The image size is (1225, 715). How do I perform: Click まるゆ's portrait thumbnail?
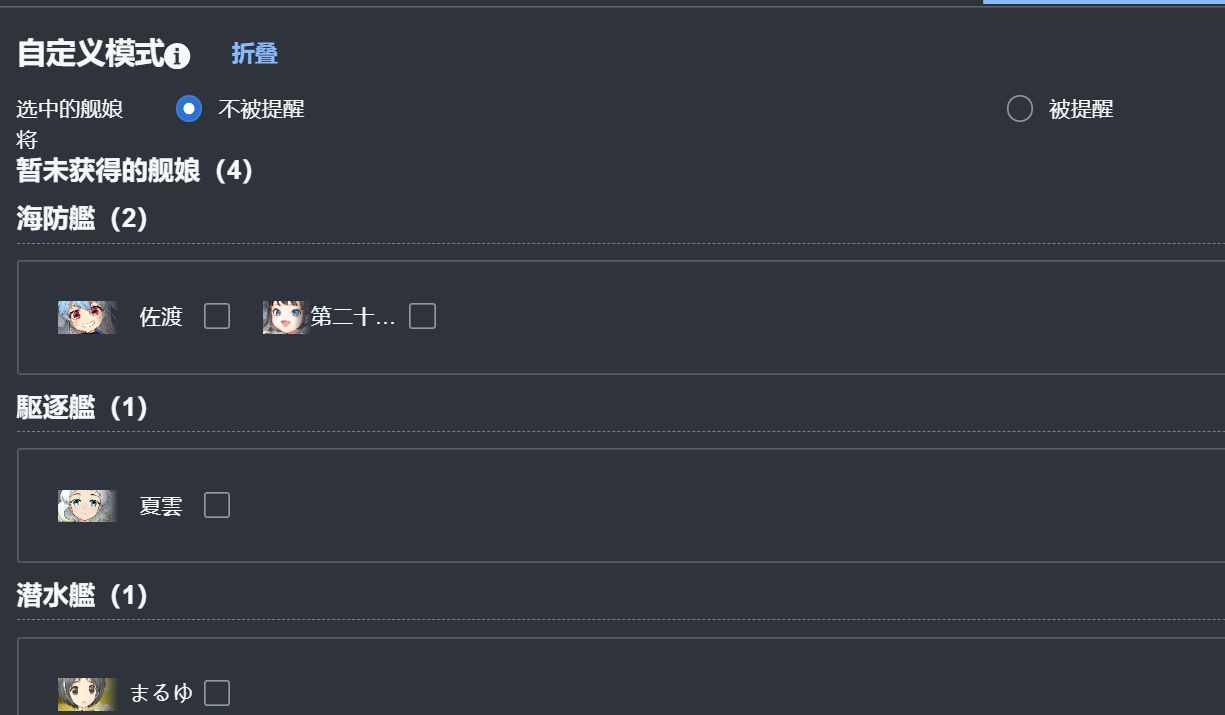click(x=87, y=694)
